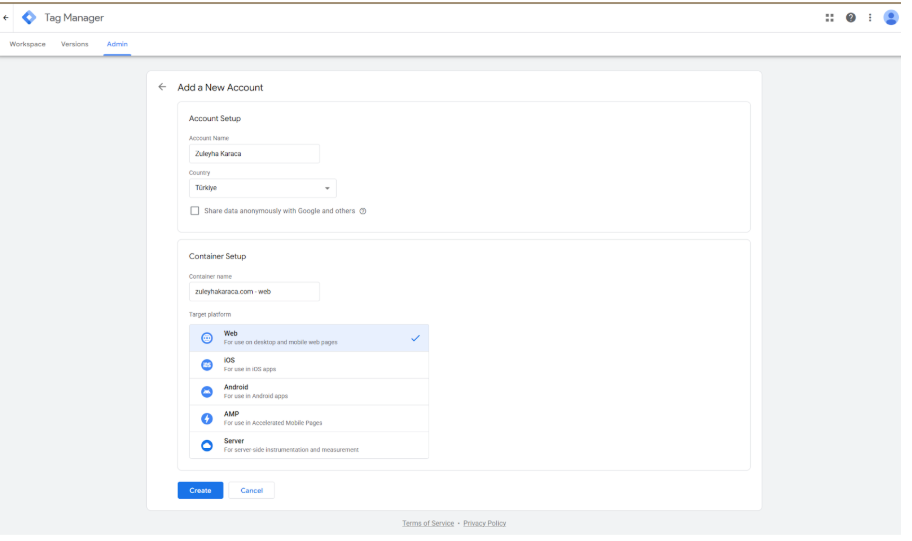The width and height of the screenshot is (912, 541).
Task: Click the Create button
Action: point(200,490)
